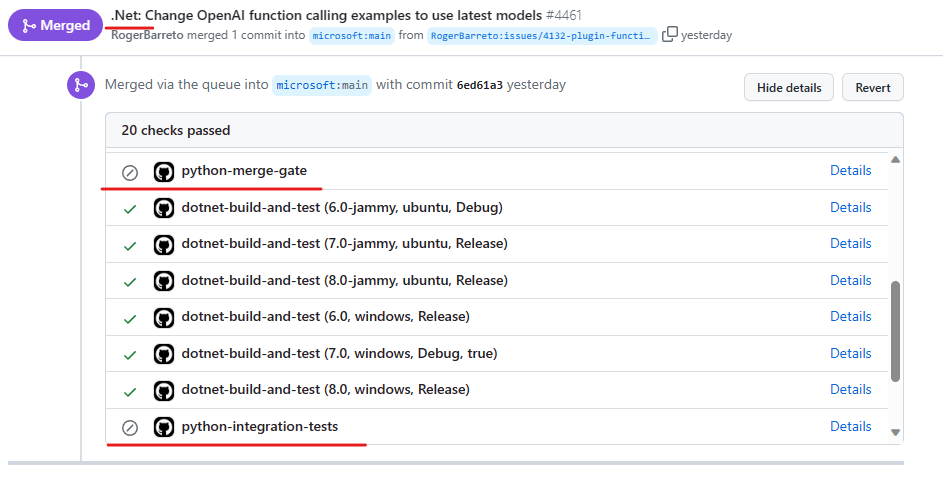Hide details of the merged checks
This screenshot has width=943, height=479.
(x=788, y=87)
